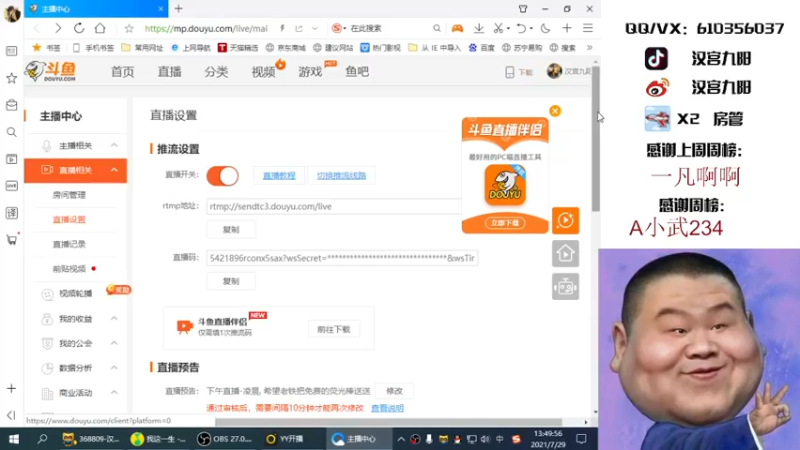The image size is (800, 450).
Task: Click the Douyu logo
Action: 51,71
